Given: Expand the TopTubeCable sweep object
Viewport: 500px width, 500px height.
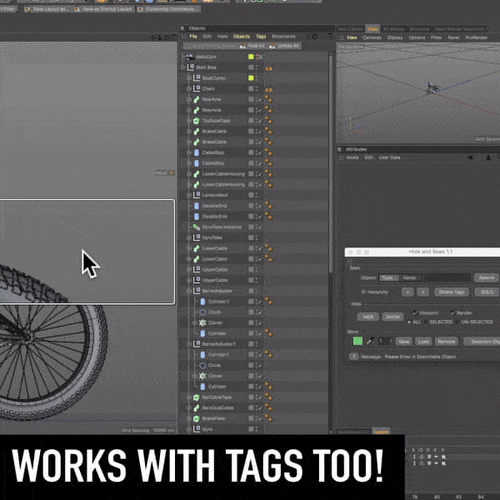Looking at the screenshot, I should [189, 121].
